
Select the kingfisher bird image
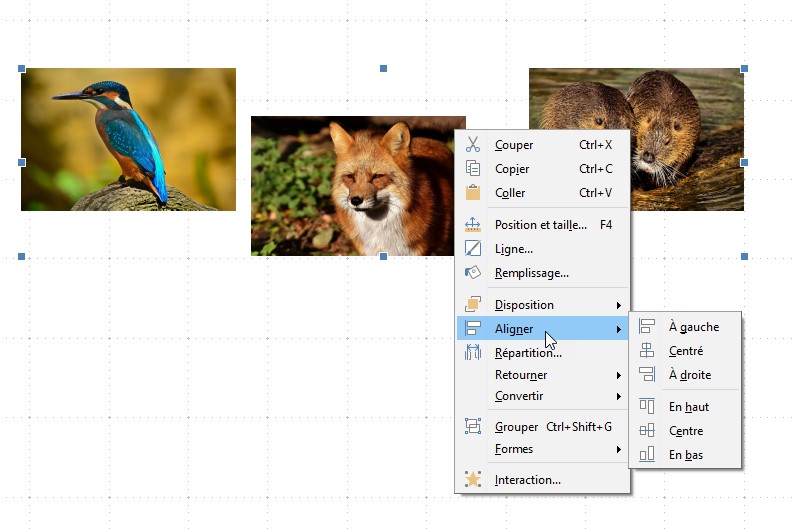click(x=128, y=139)
